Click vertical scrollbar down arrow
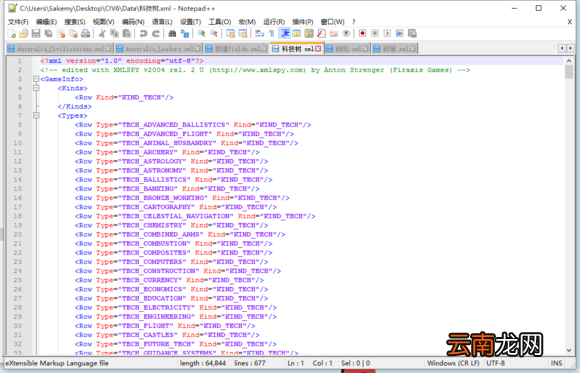Viewport: 580px width, 373px height. [x=569, y=350]
